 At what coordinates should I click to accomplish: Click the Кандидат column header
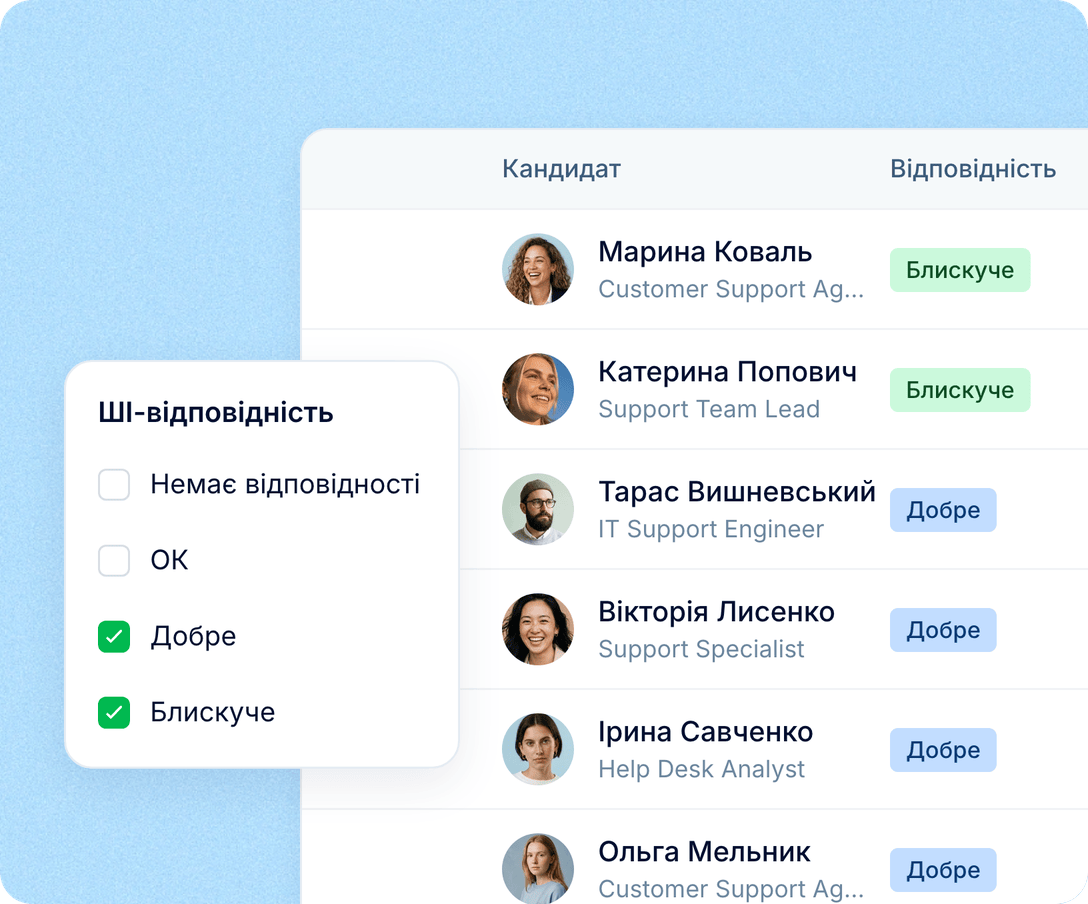[561, 169]
